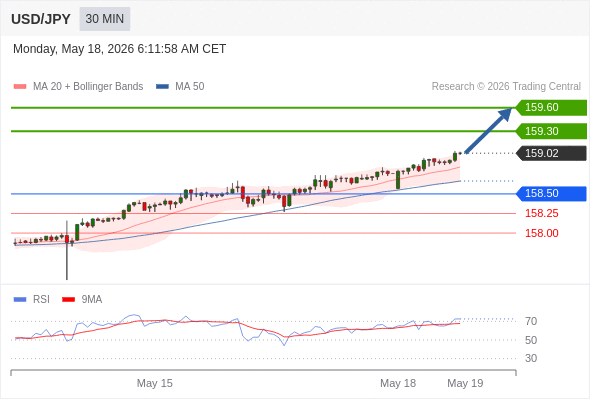Click the pink MA 20 Bollinger Bands swatch
Screen dimensions: 590x400
pyautogui.click(x=20, y=87)
